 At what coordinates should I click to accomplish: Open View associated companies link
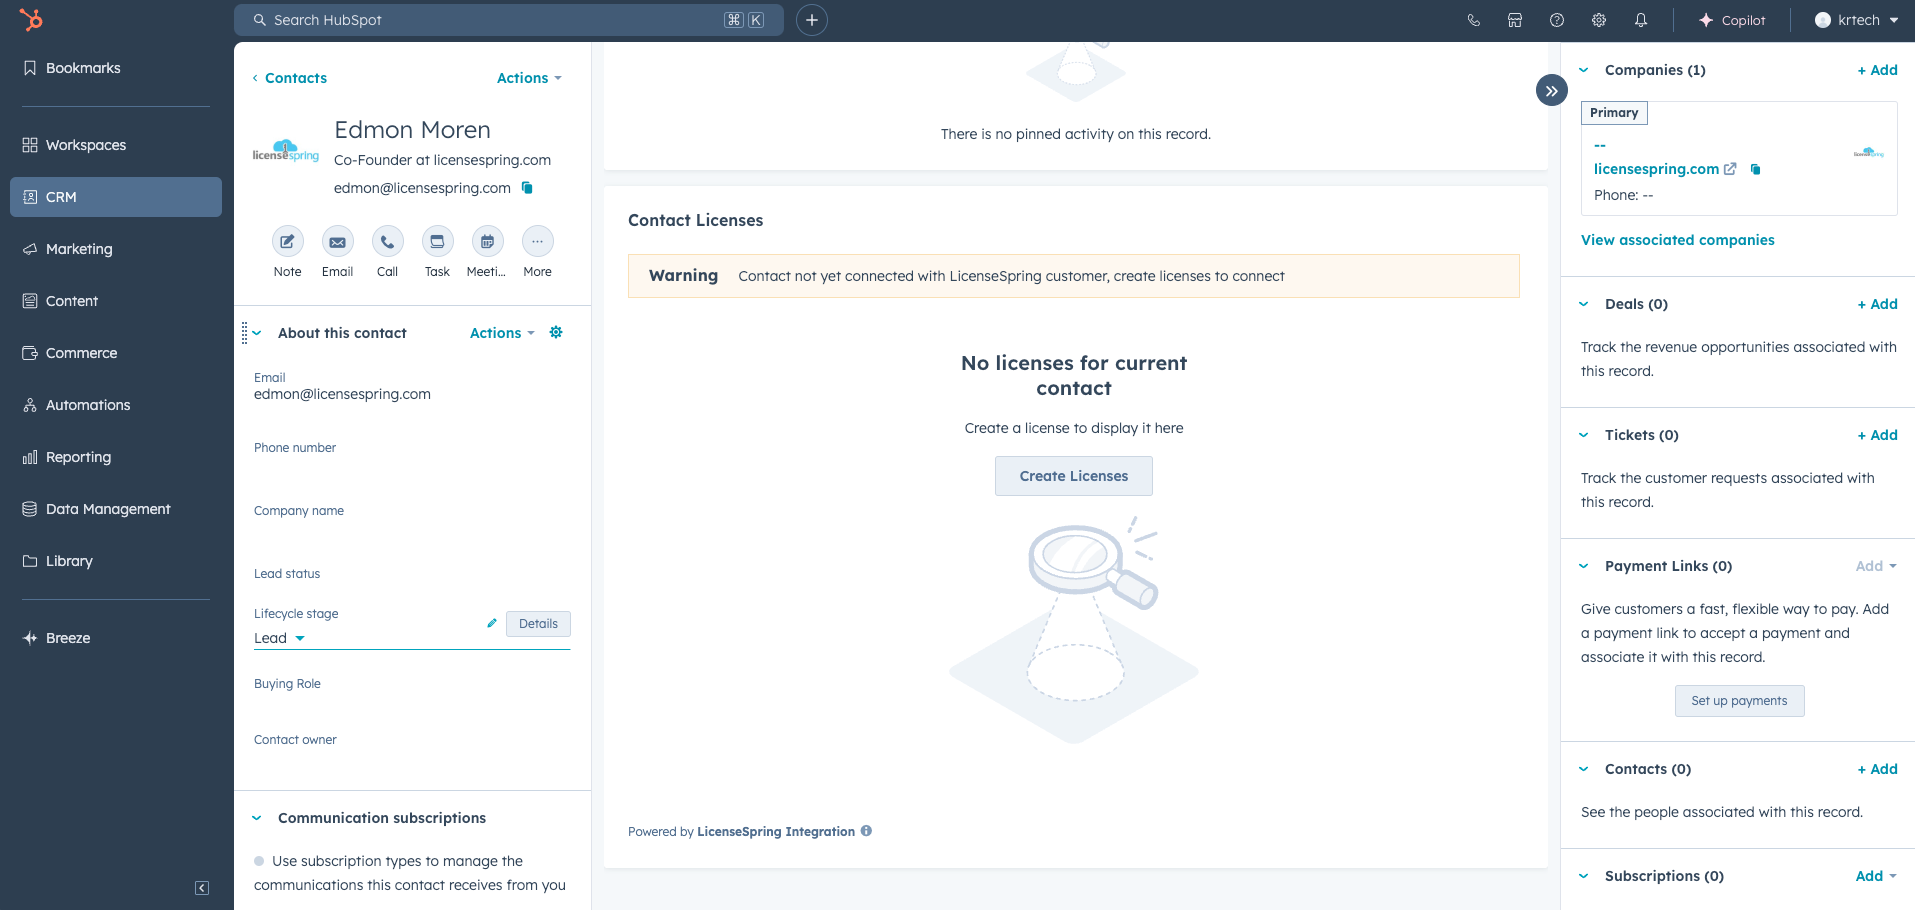[1677, 240]
